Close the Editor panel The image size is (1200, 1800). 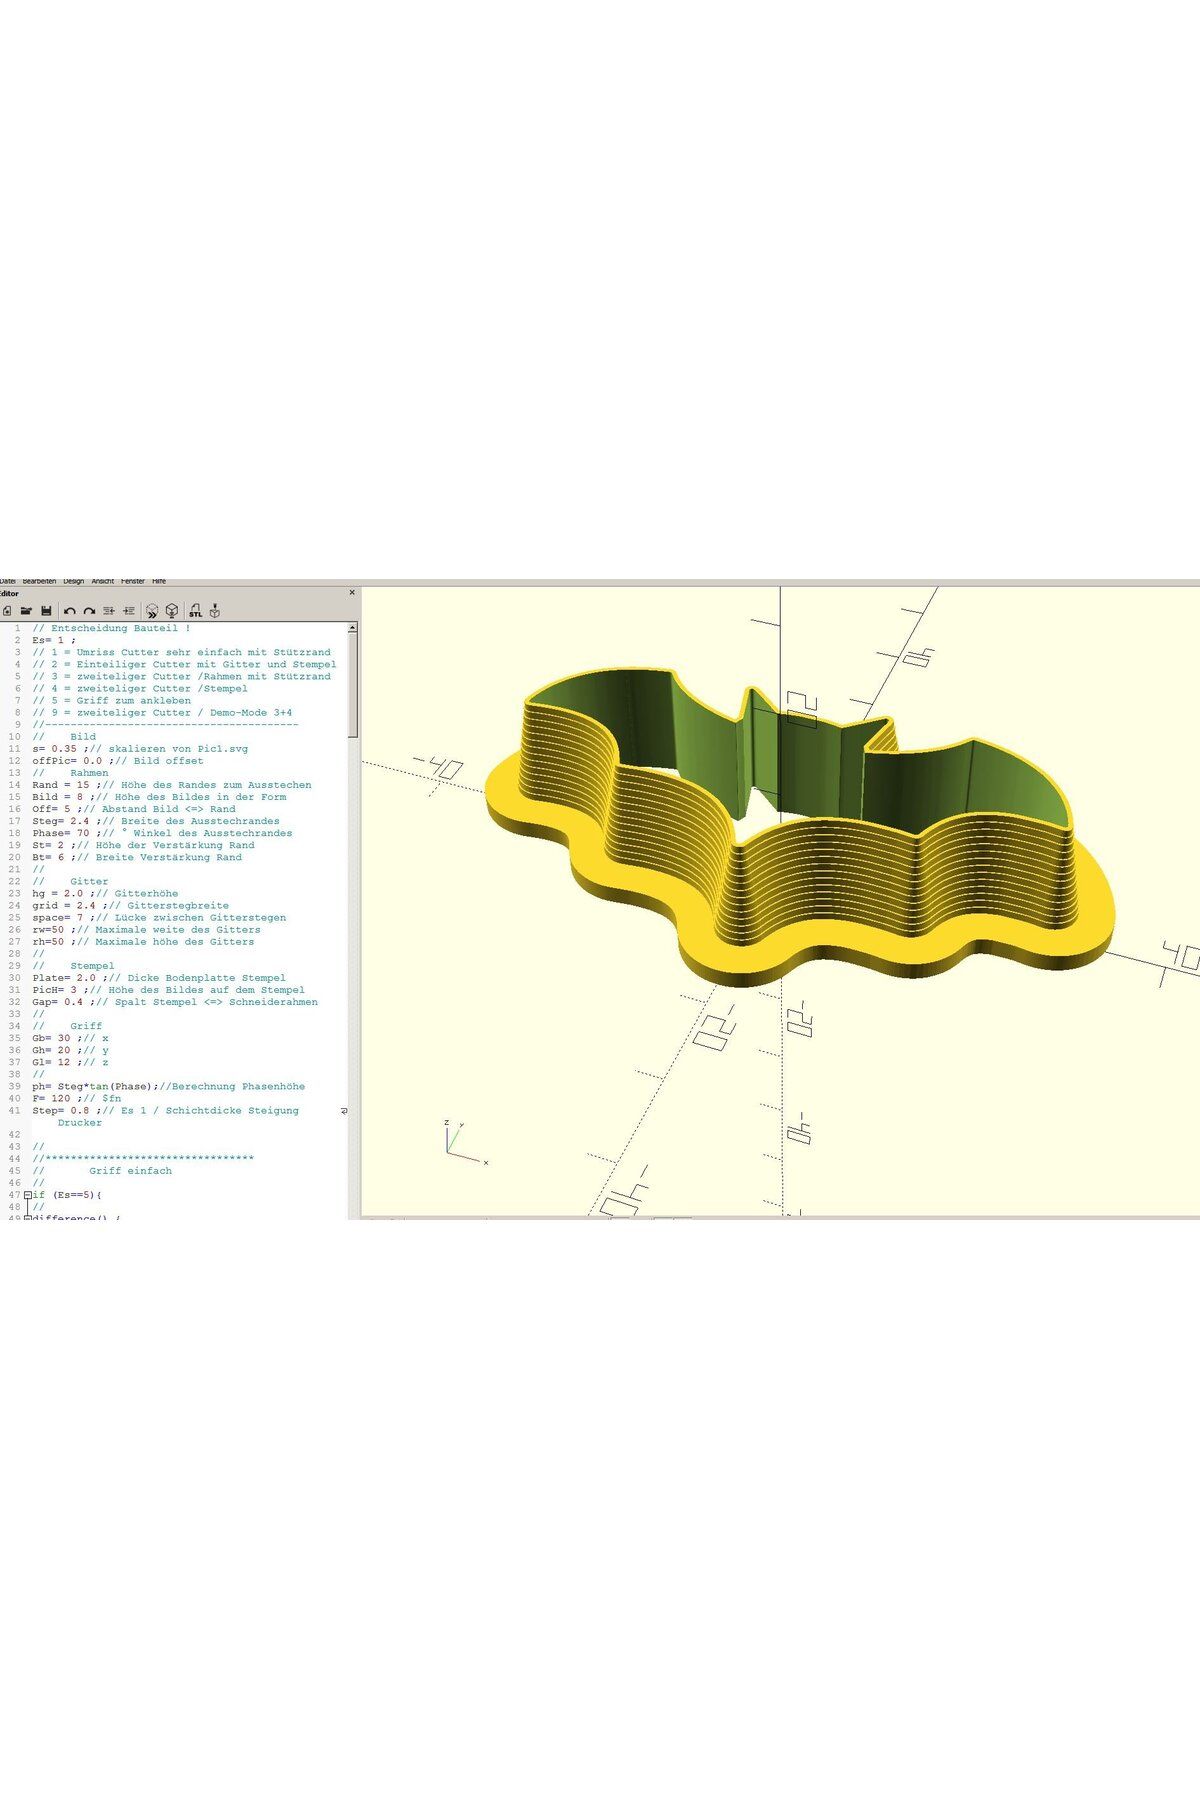coord(352,593)
